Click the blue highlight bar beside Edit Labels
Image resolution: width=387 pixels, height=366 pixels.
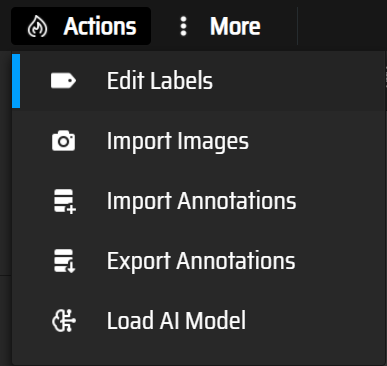tap(16, 81)
